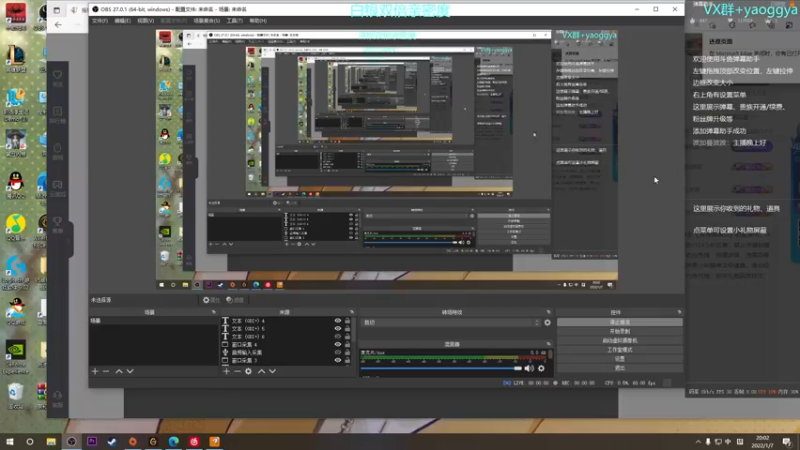This screenshot has height=450, width=800.
Task: Pop out the Scenes dock panel
Action: [214, 312]
